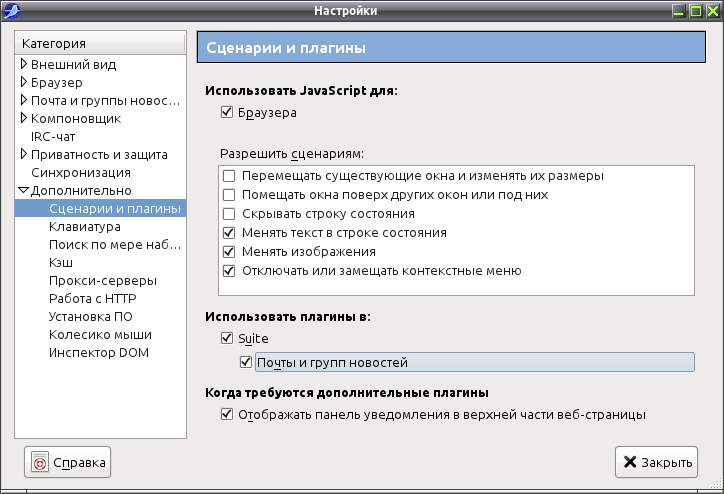
Task: Click the Разрешить сценариям label
Action: pyautogui.click(x=292, y=154)
